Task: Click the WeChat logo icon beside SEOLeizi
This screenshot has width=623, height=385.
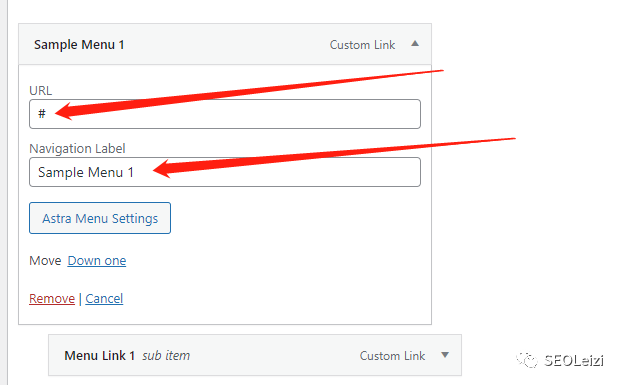Action: pyautogui.click(x=527, y=360)
